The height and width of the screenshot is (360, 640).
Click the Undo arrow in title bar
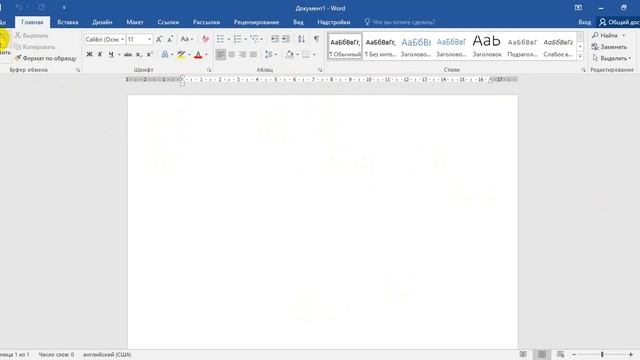point(19,7)
